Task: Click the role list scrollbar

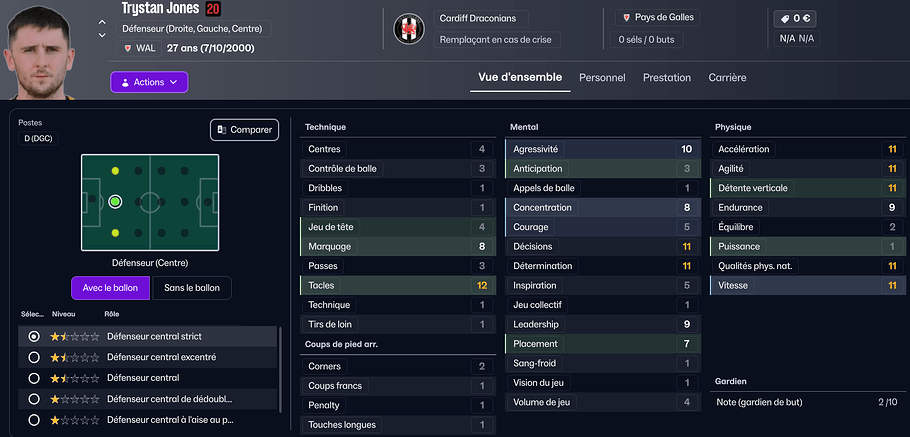Action: [280, 370]
